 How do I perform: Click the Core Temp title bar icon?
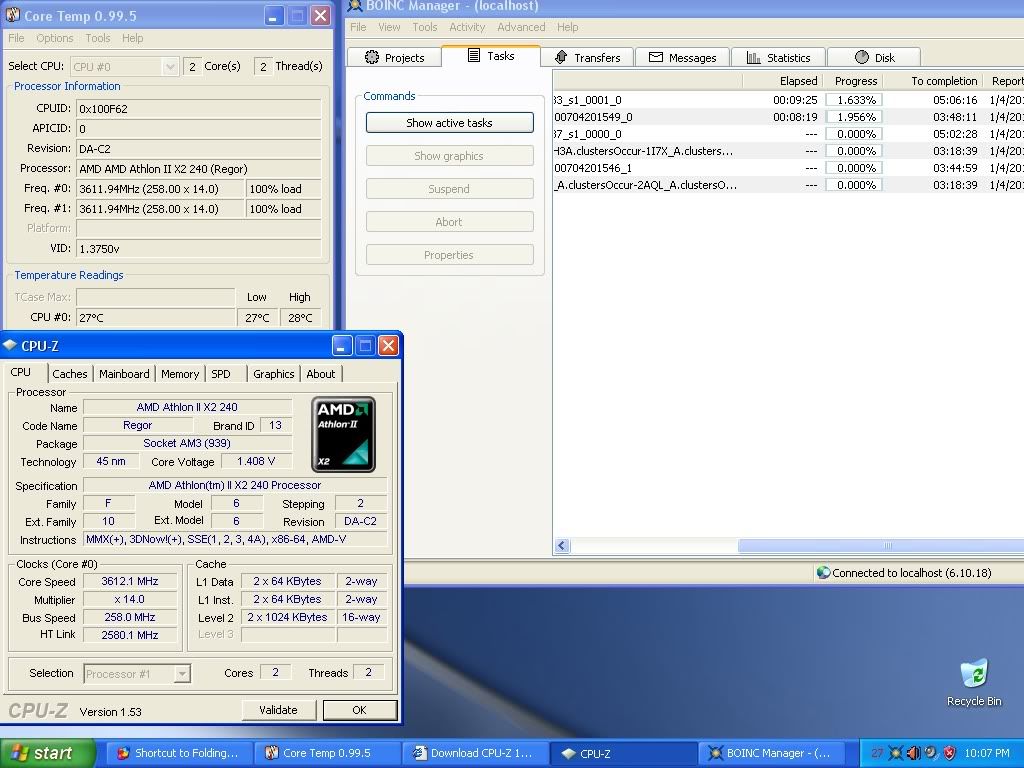pyautogui.click(x=12, y=14)
